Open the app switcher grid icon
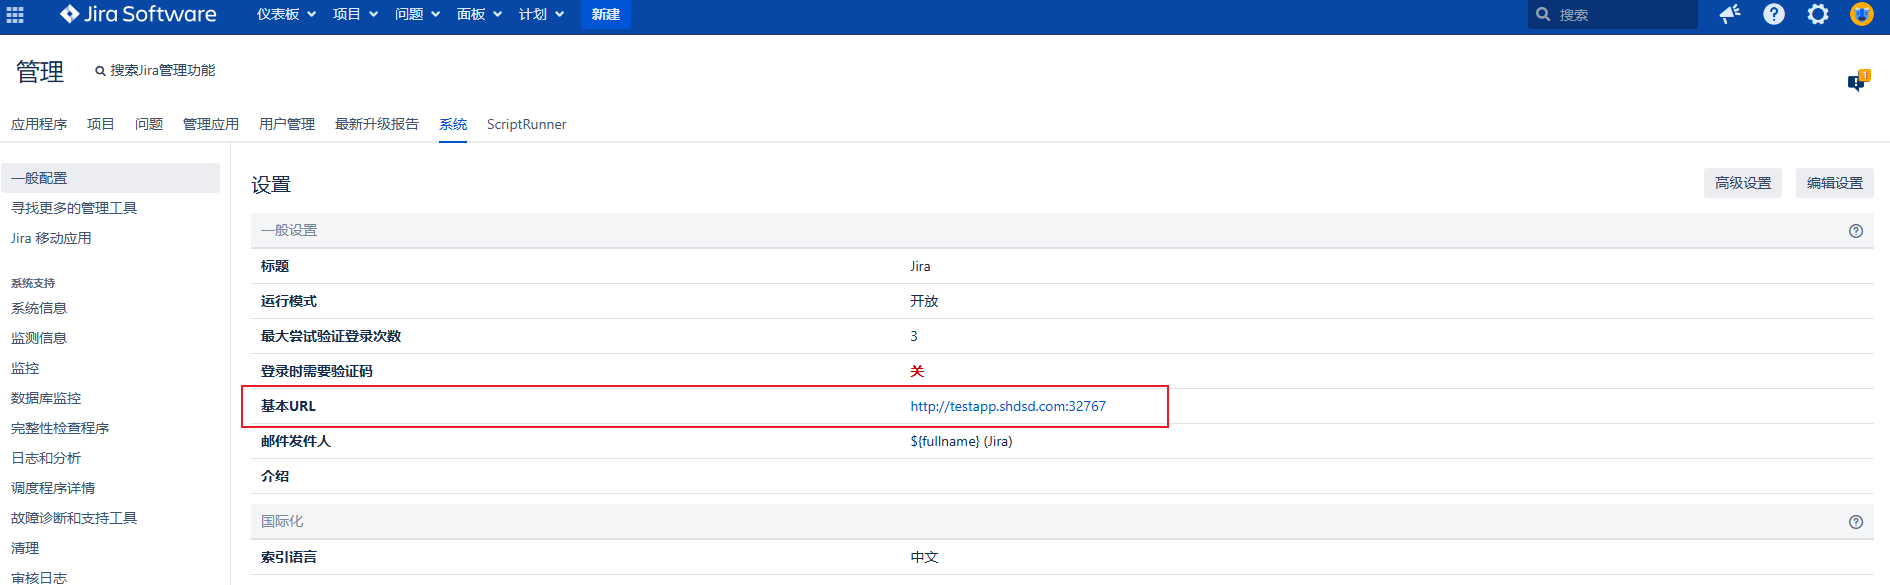 coord(15,14)
